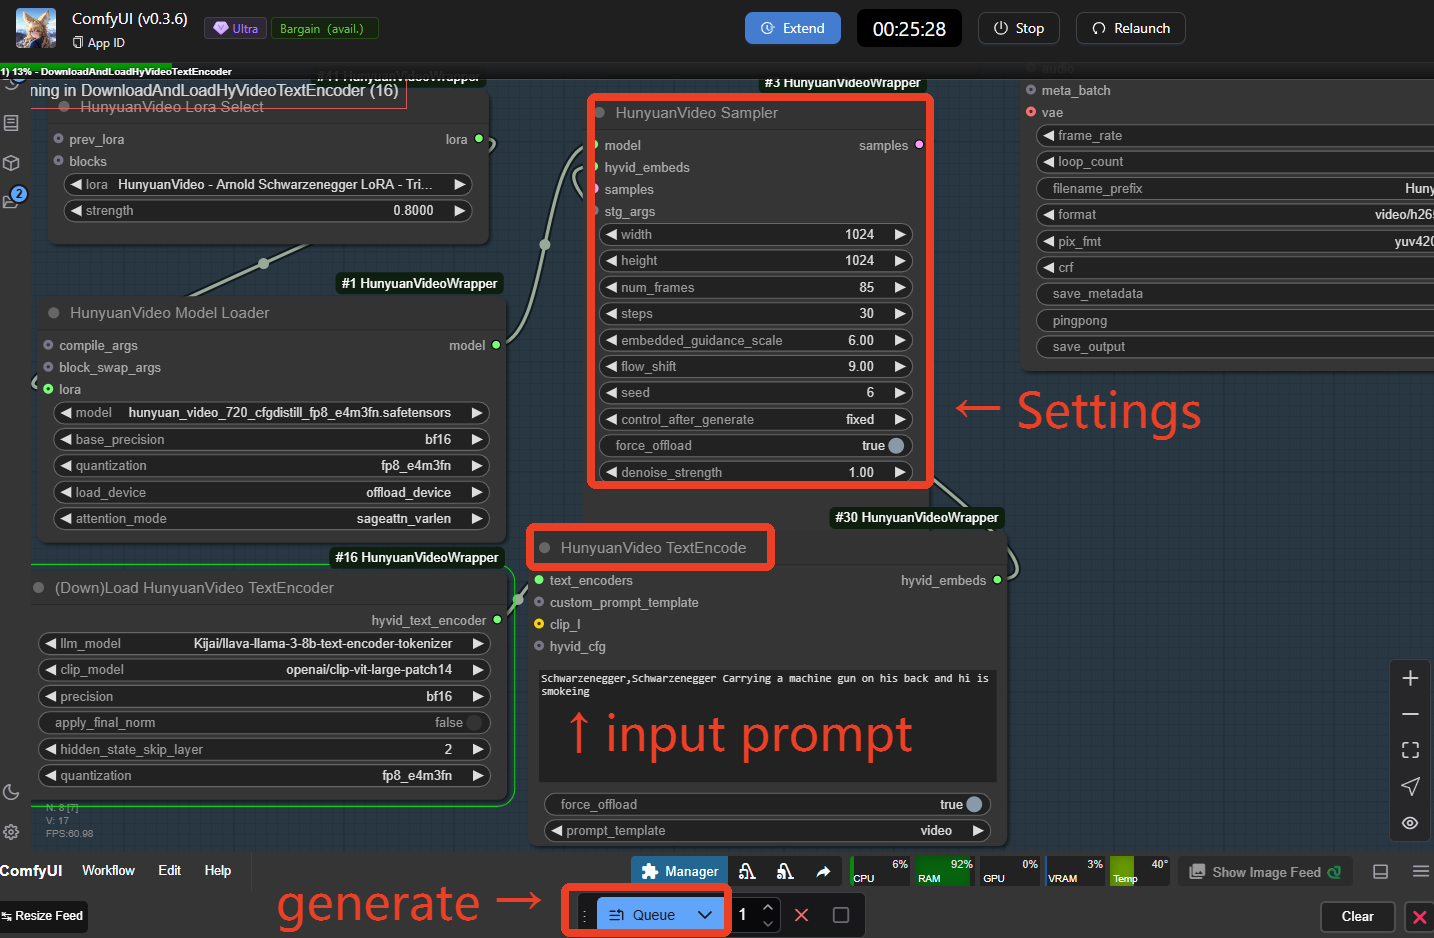1434x938 pixels.
Task: Click the clip_l input connector dot
Action: pyautogui.click(x=539, y=624)
